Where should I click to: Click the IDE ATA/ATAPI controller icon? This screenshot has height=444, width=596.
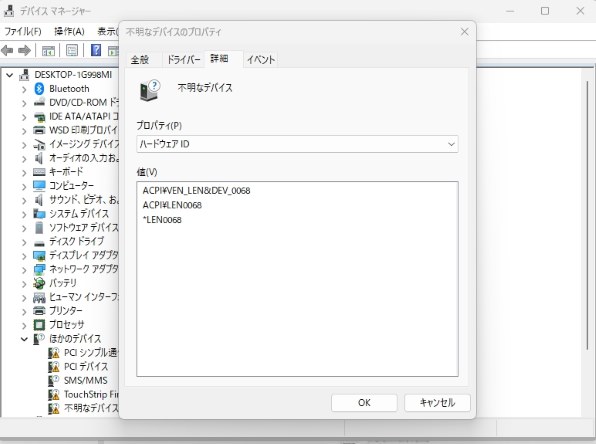point(39,117)
